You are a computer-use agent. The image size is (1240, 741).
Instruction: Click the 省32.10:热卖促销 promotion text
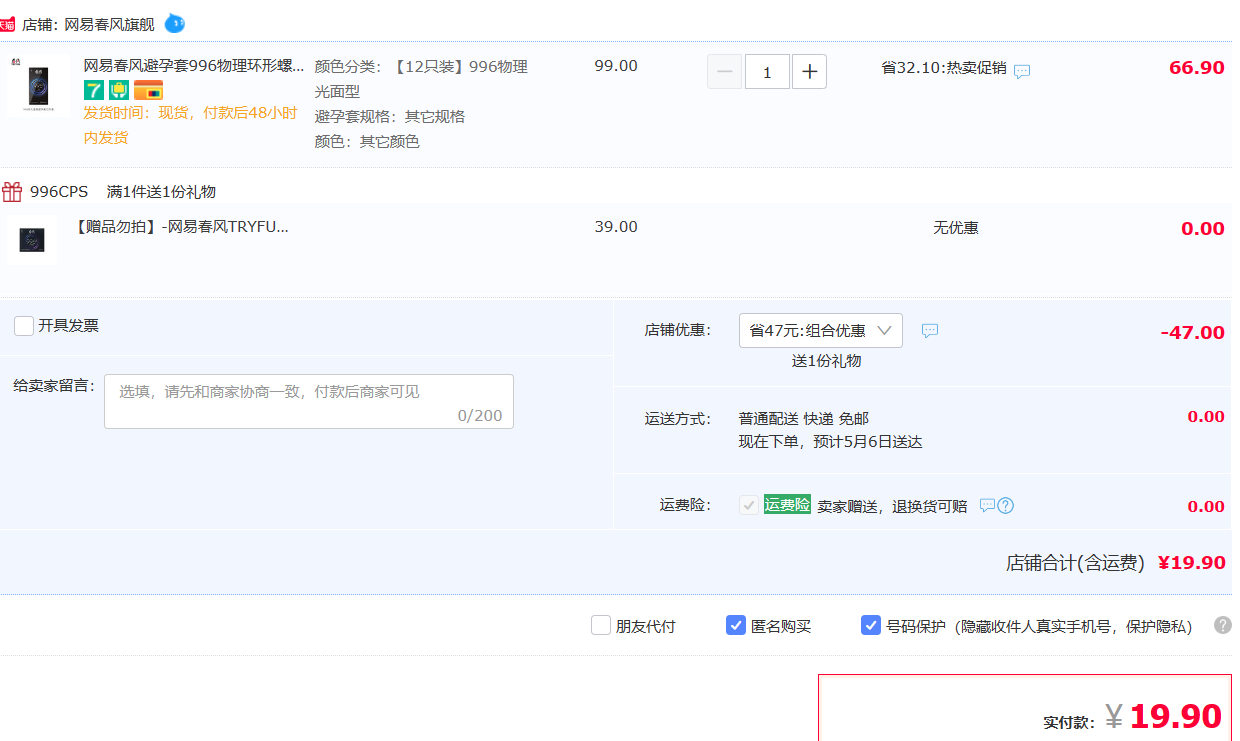[944, 68]
